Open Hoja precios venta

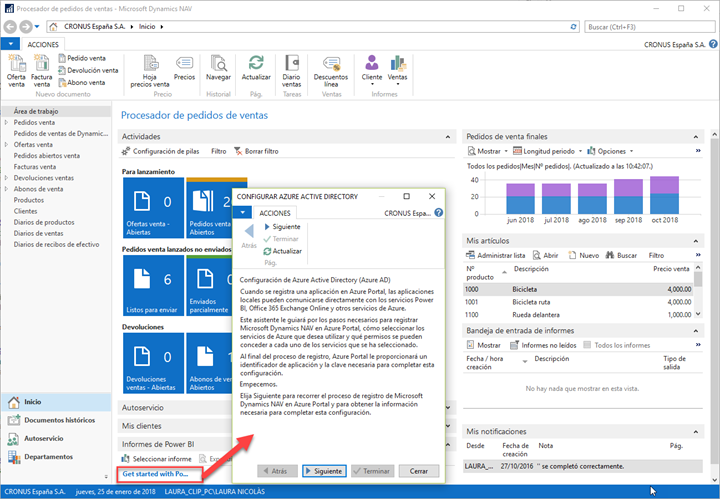pyautogui.click(x=150, y=70)
